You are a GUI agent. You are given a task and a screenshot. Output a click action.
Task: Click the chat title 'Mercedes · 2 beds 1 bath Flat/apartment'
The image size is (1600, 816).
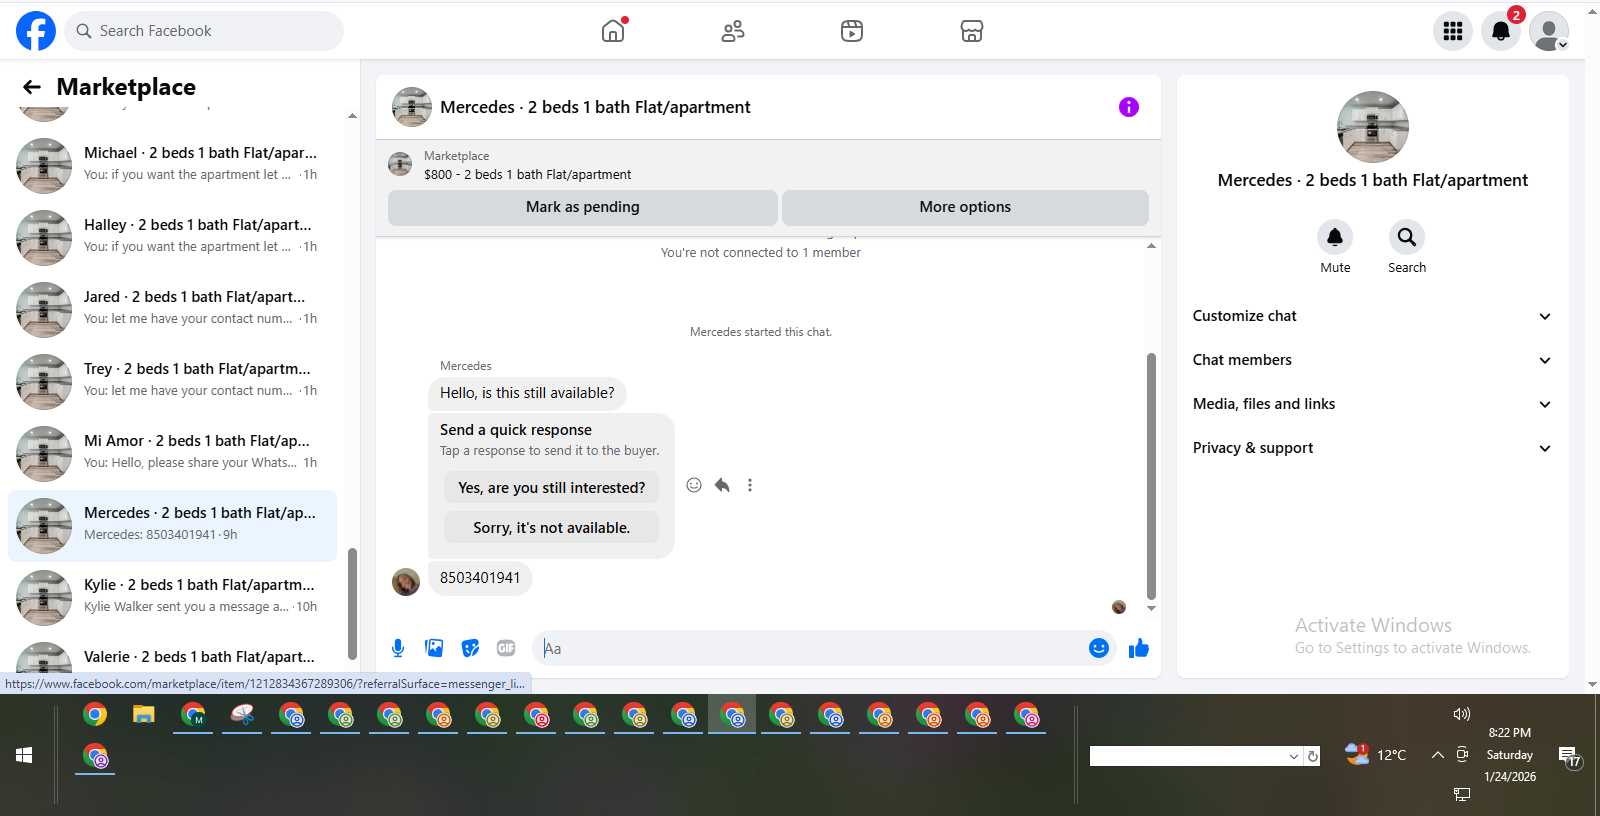click(x=595, y=107)
